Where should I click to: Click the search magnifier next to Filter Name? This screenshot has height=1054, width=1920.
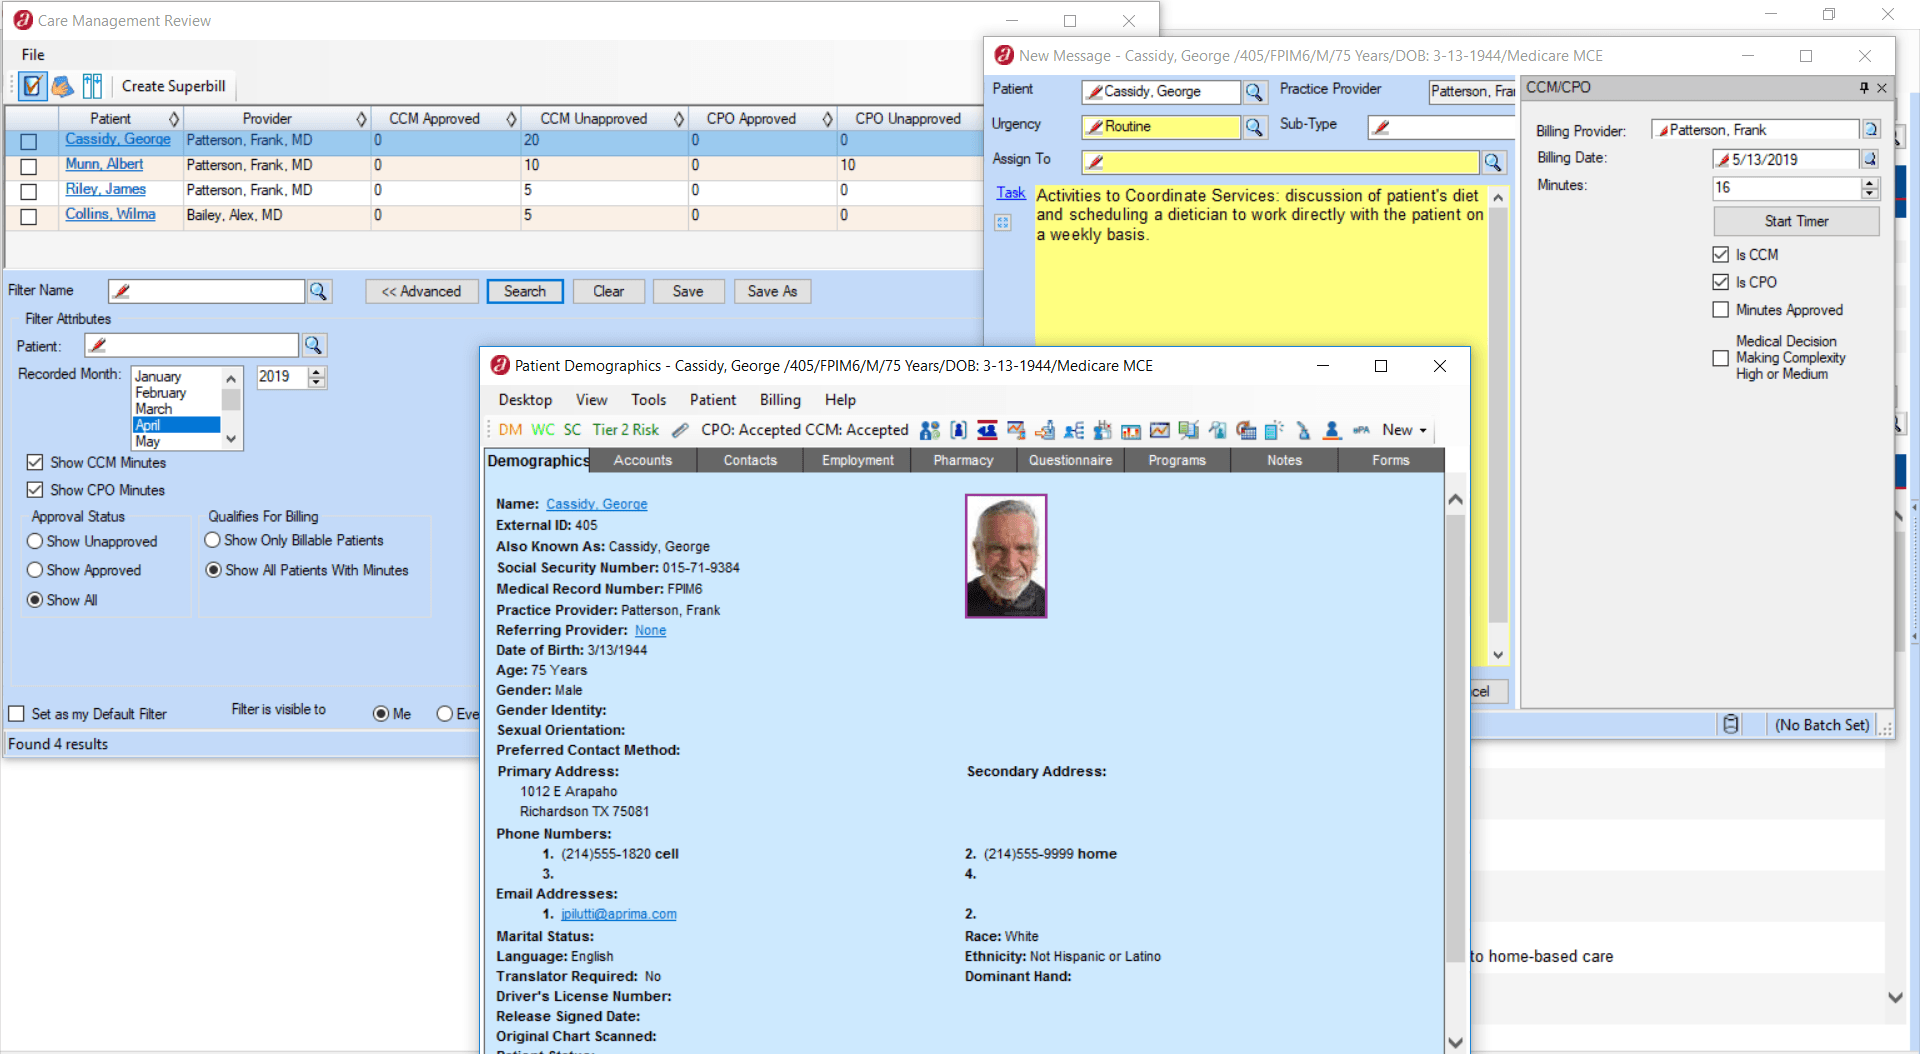[318, 291]
